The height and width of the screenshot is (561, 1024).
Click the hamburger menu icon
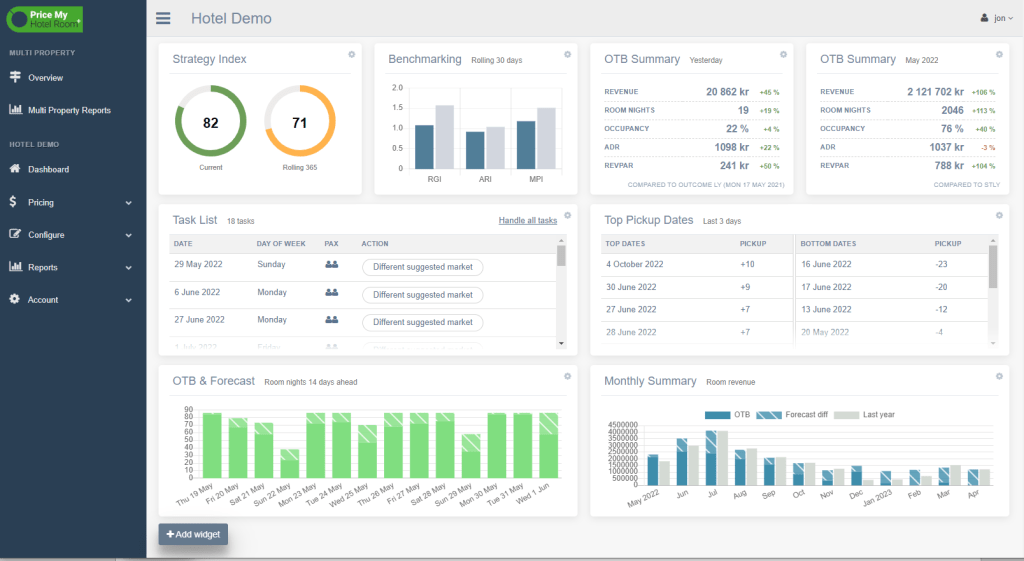(163, 18)
